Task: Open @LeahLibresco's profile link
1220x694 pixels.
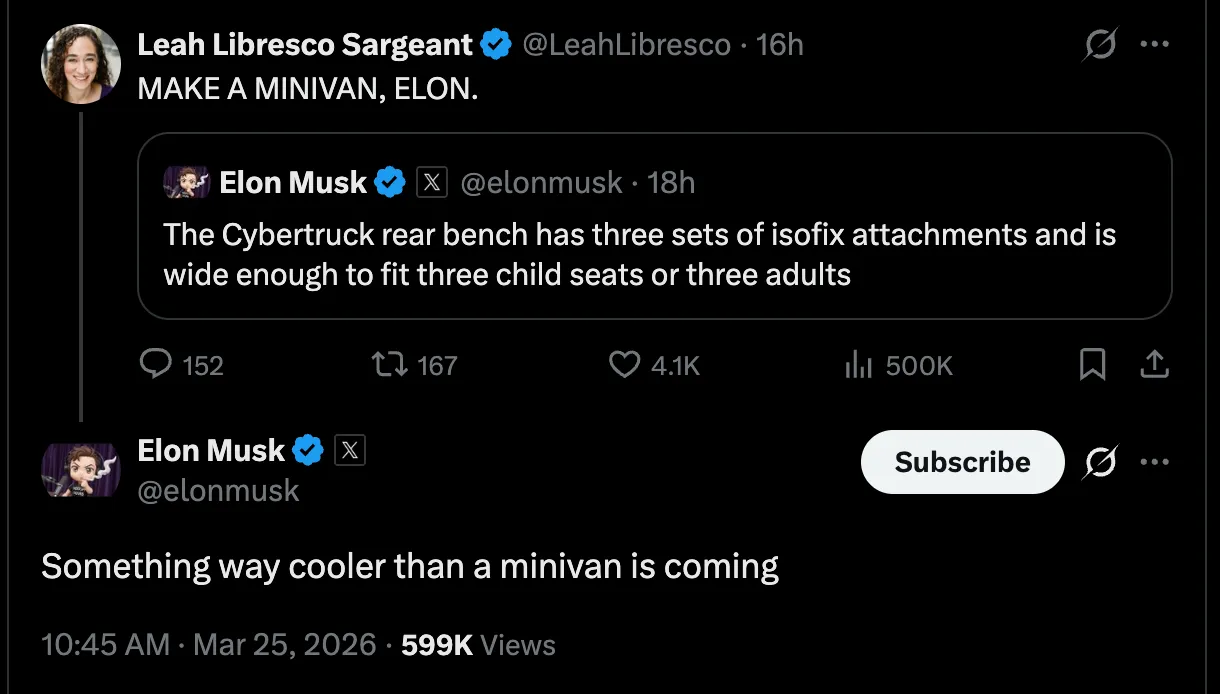Action: [628, 44]
